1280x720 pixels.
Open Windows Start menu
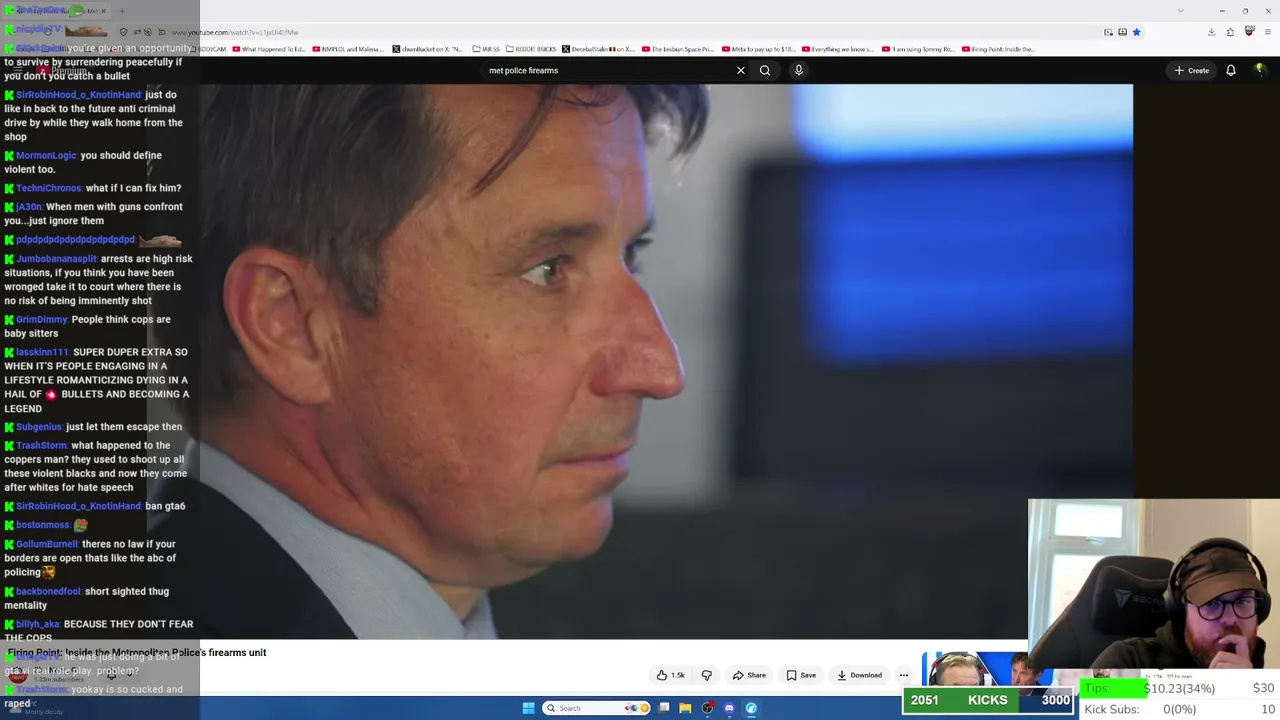pos(528,708)
